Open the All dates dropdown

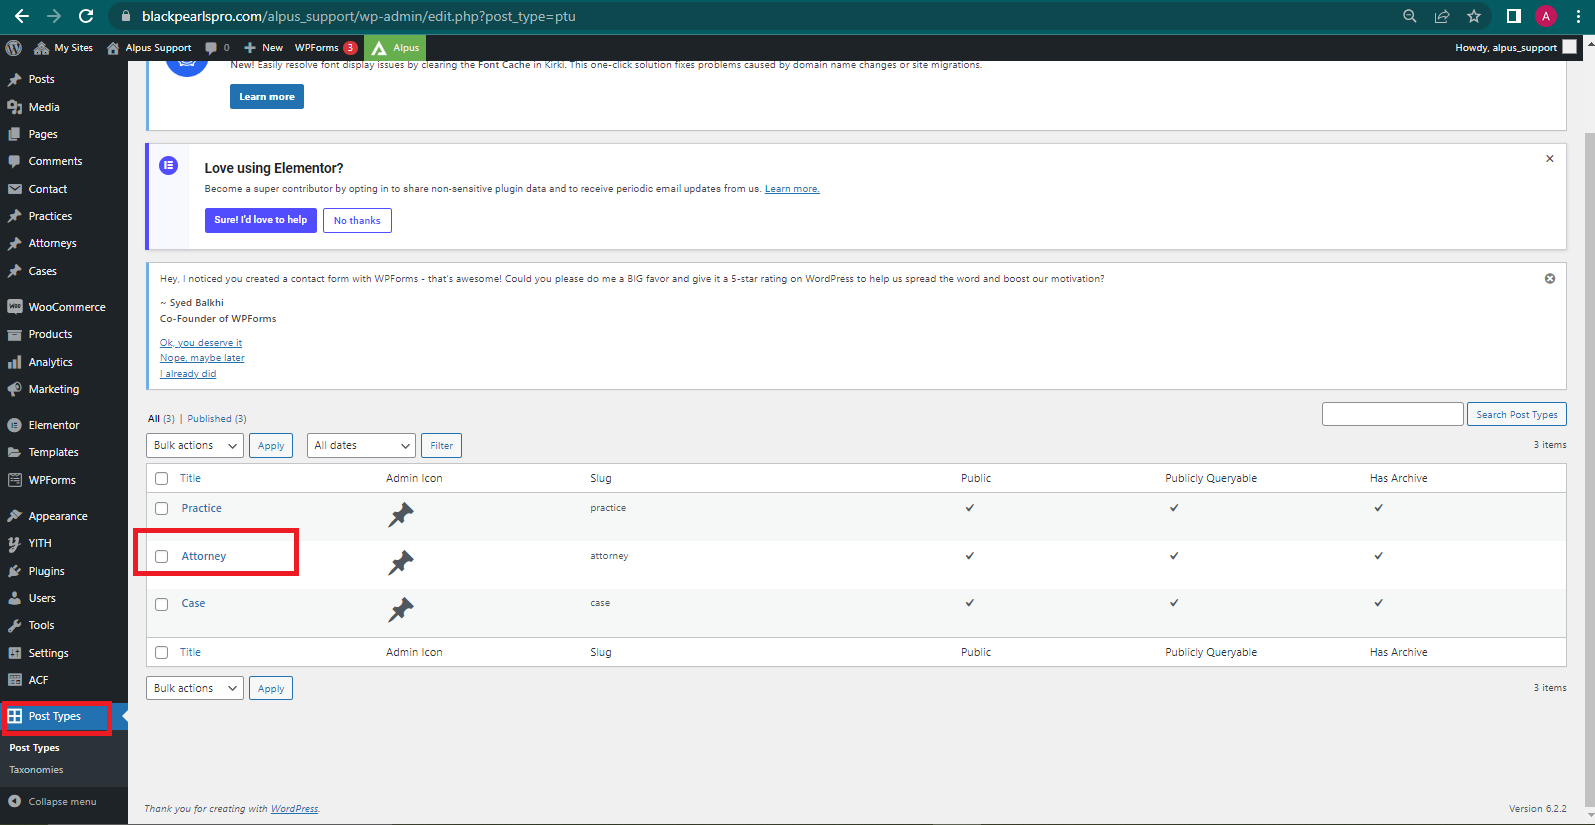pyautogui.click(x=361, y=445)
